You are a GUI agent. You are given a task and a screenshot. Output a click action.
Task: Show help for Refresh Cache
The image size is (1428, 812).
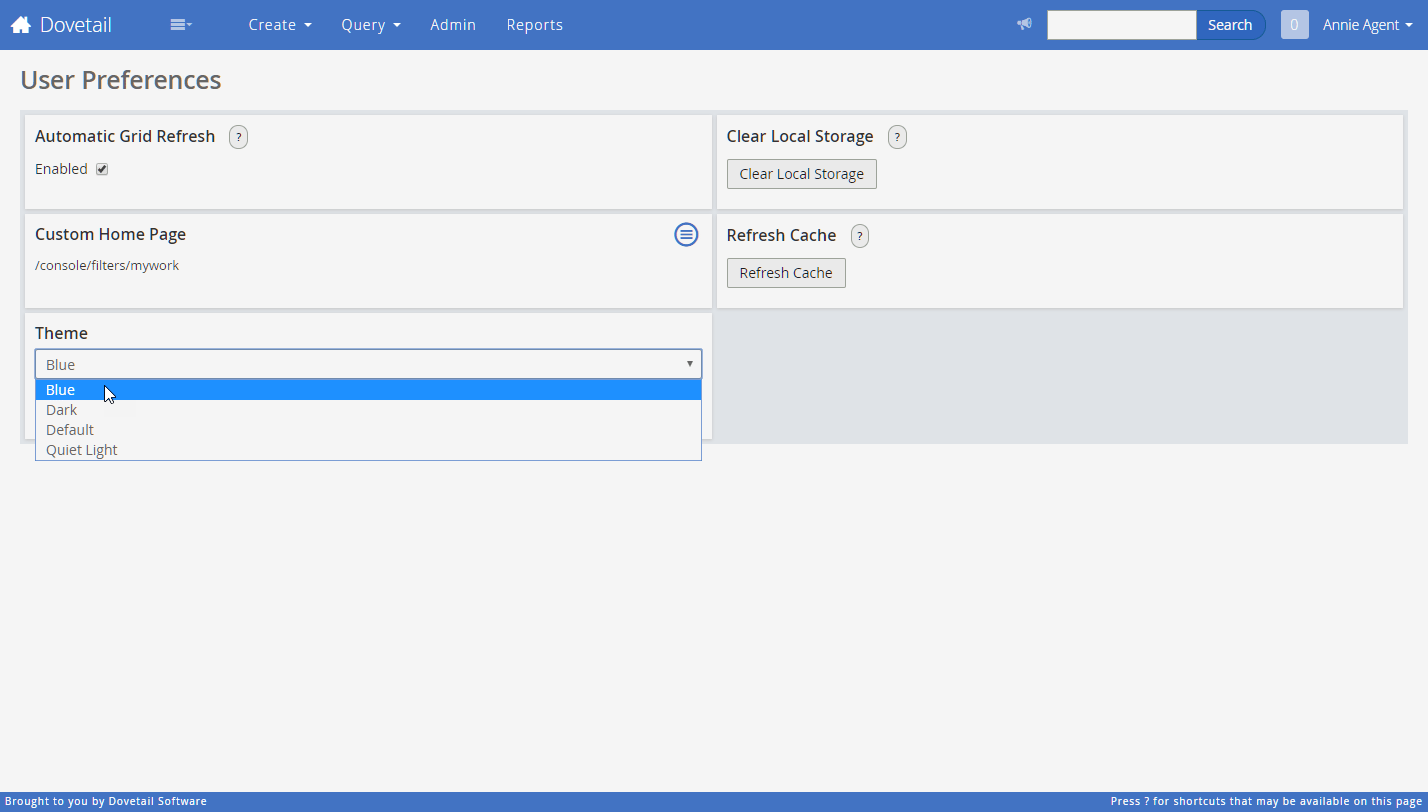pos(860,236)
